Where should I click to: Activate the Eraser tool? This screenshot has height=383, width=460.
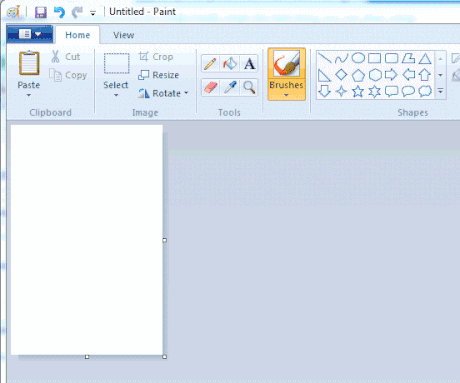point(210,87)
